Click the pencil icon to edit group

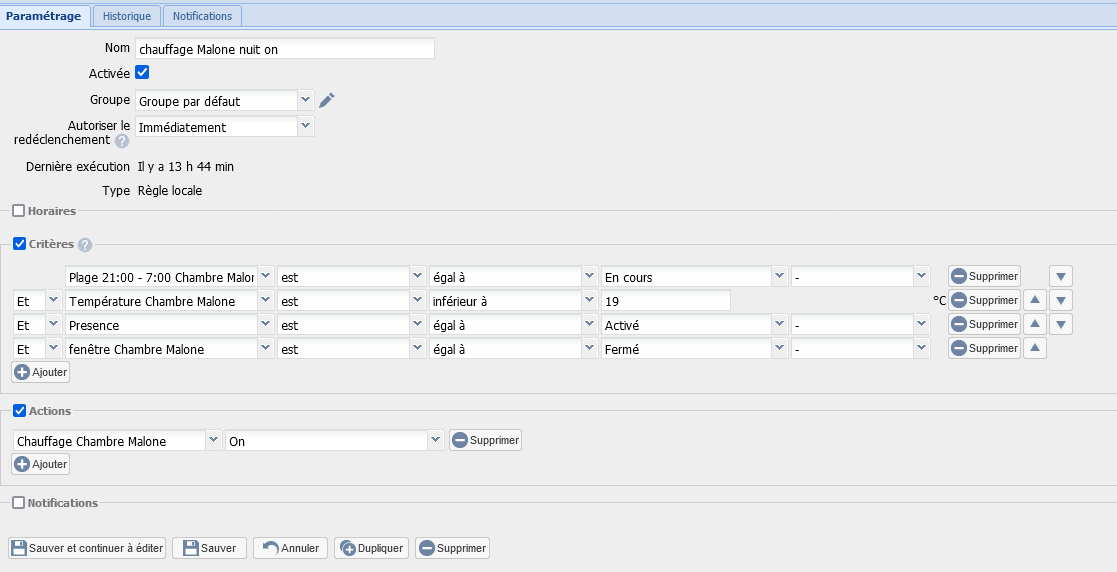327,100
